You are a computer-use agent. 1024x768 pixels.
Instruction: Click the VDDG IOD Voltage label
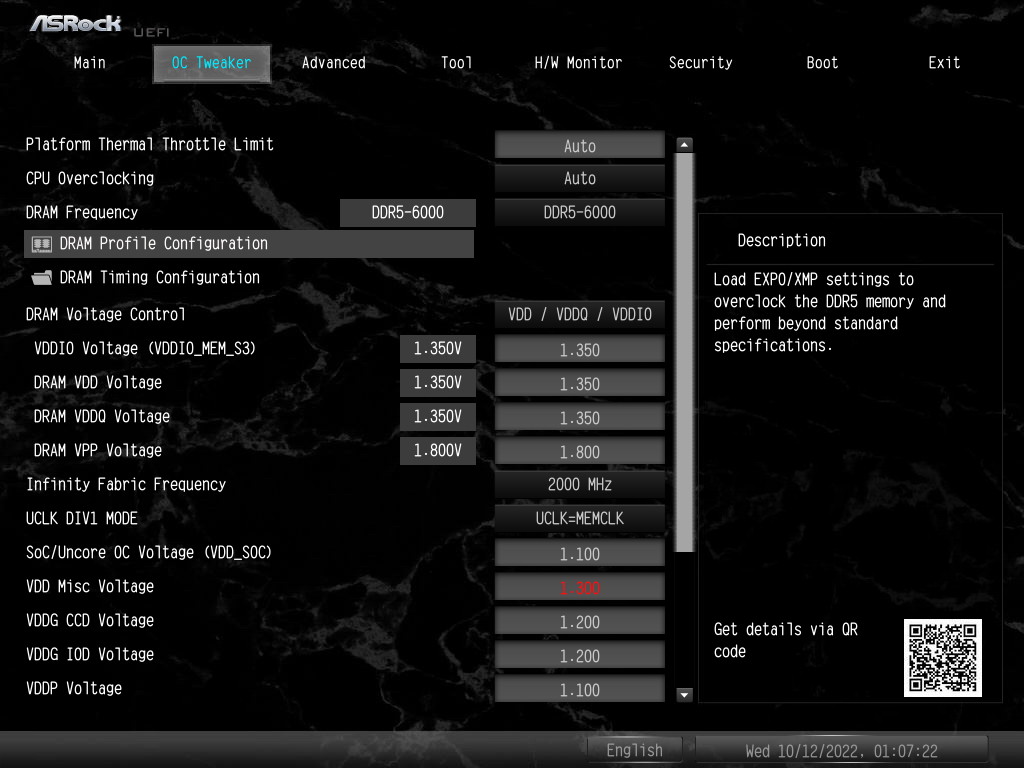(x=89, y=654)
